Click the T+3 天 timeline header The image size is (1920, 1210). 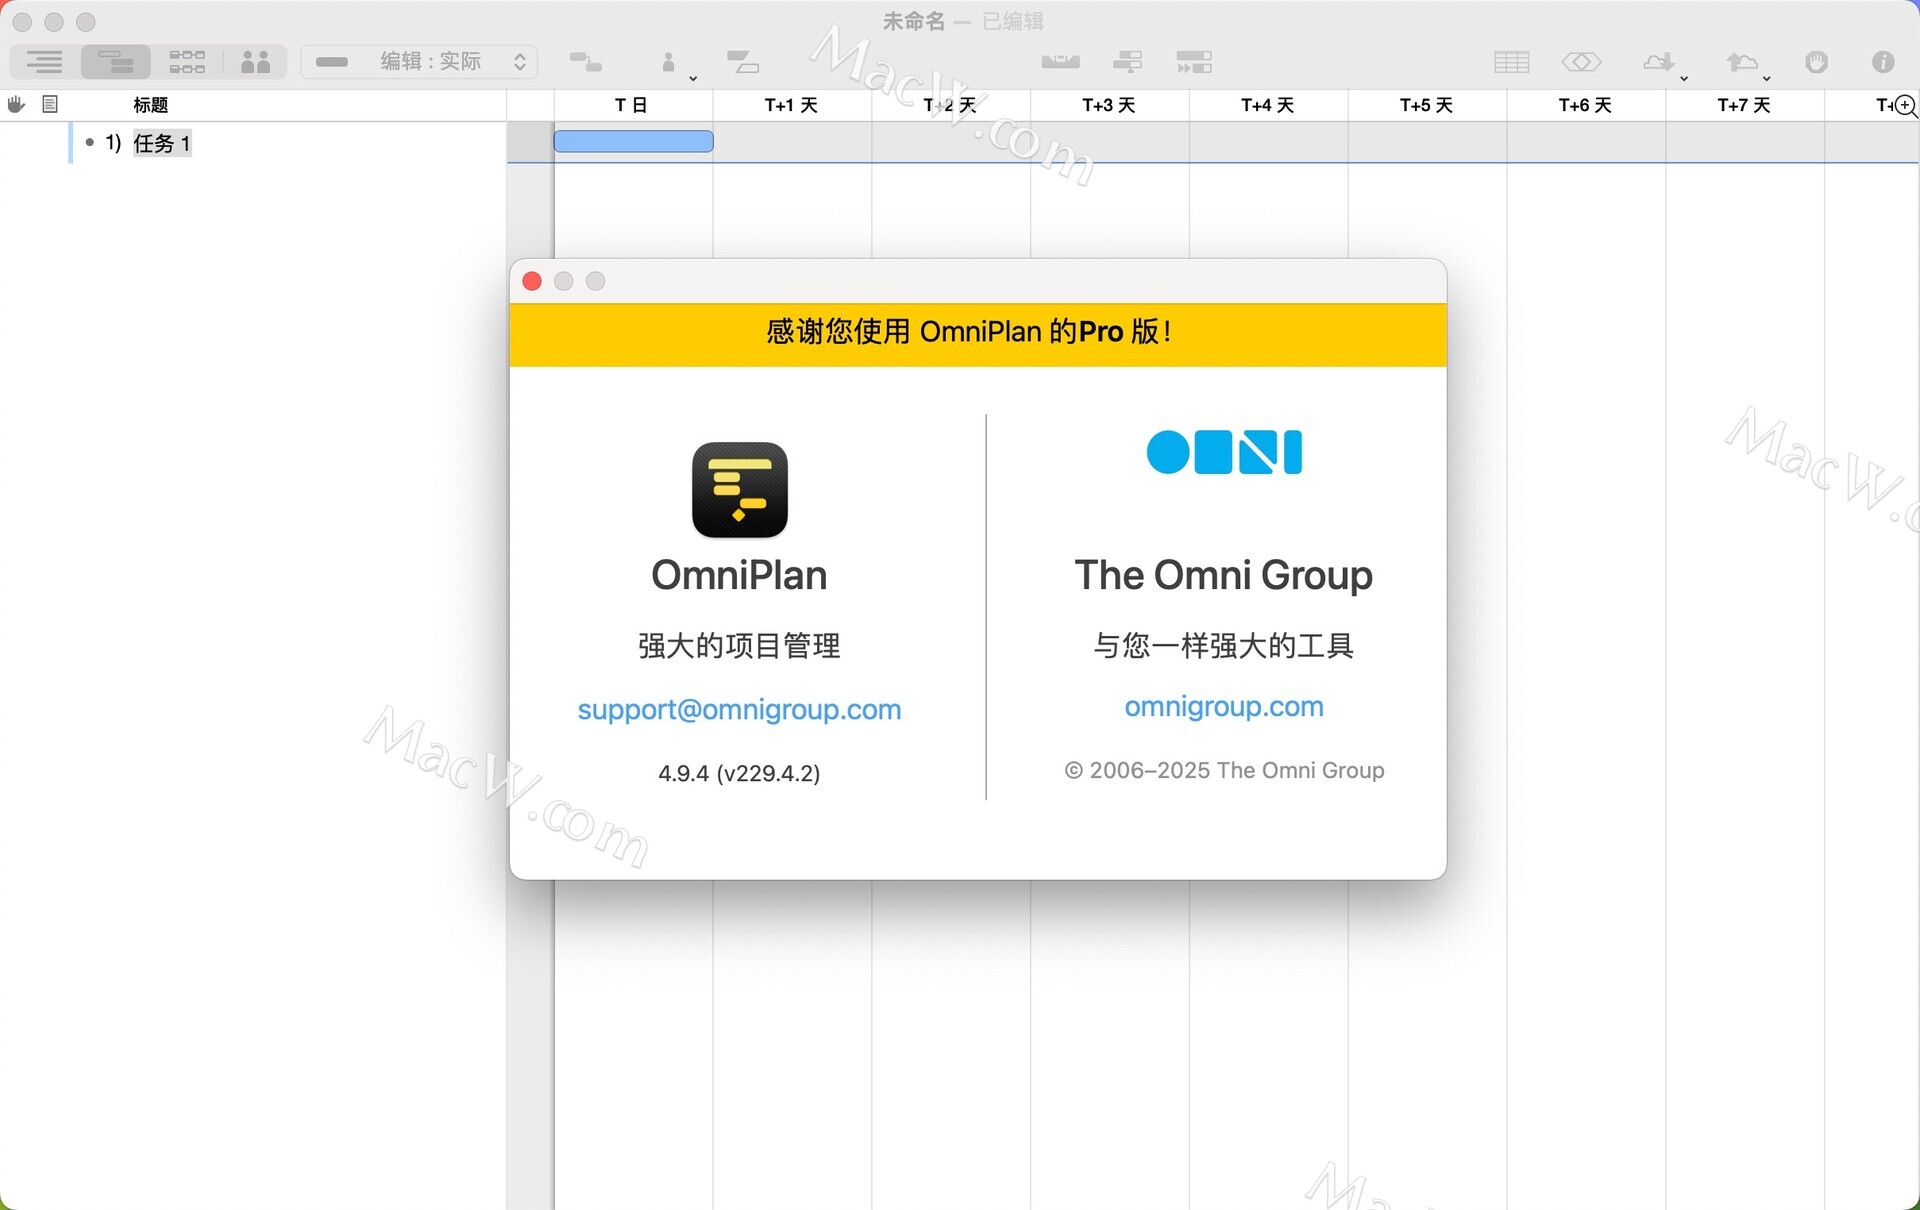[x=1109, y=105]
